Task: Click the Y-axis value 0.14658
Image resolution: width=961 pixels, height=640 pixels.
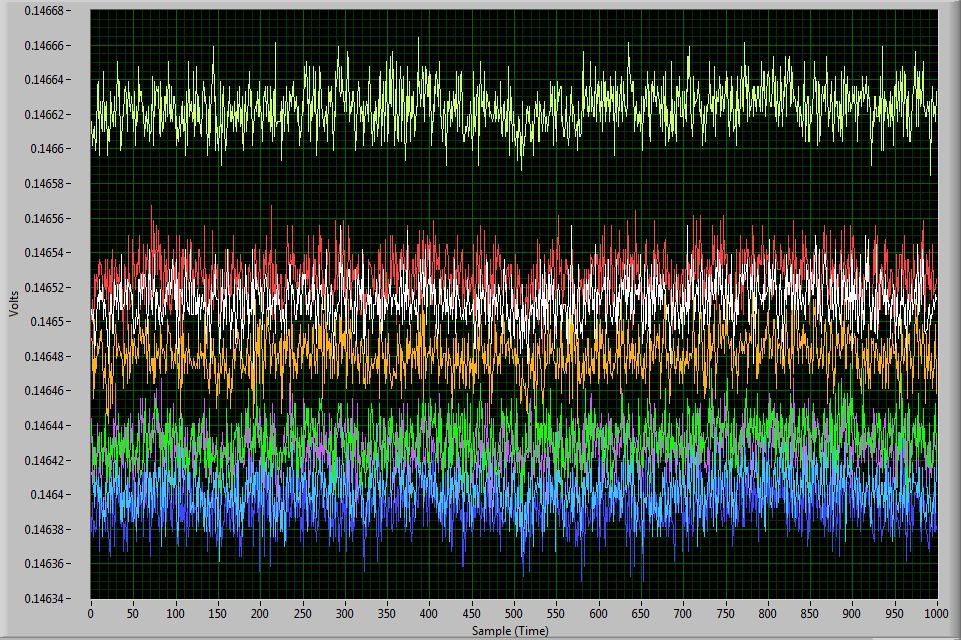Action: click(44, 183)
